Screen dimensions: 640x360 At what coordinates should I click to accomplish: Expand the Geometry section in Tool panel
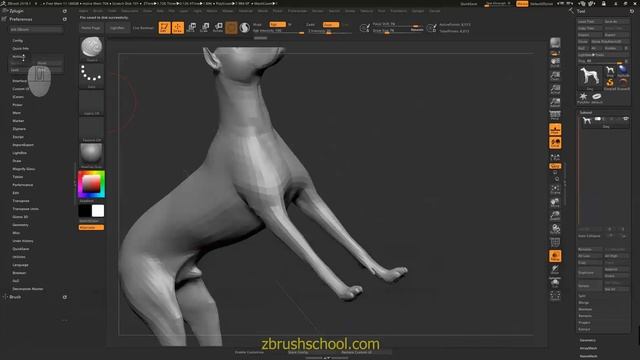point(588,340)
